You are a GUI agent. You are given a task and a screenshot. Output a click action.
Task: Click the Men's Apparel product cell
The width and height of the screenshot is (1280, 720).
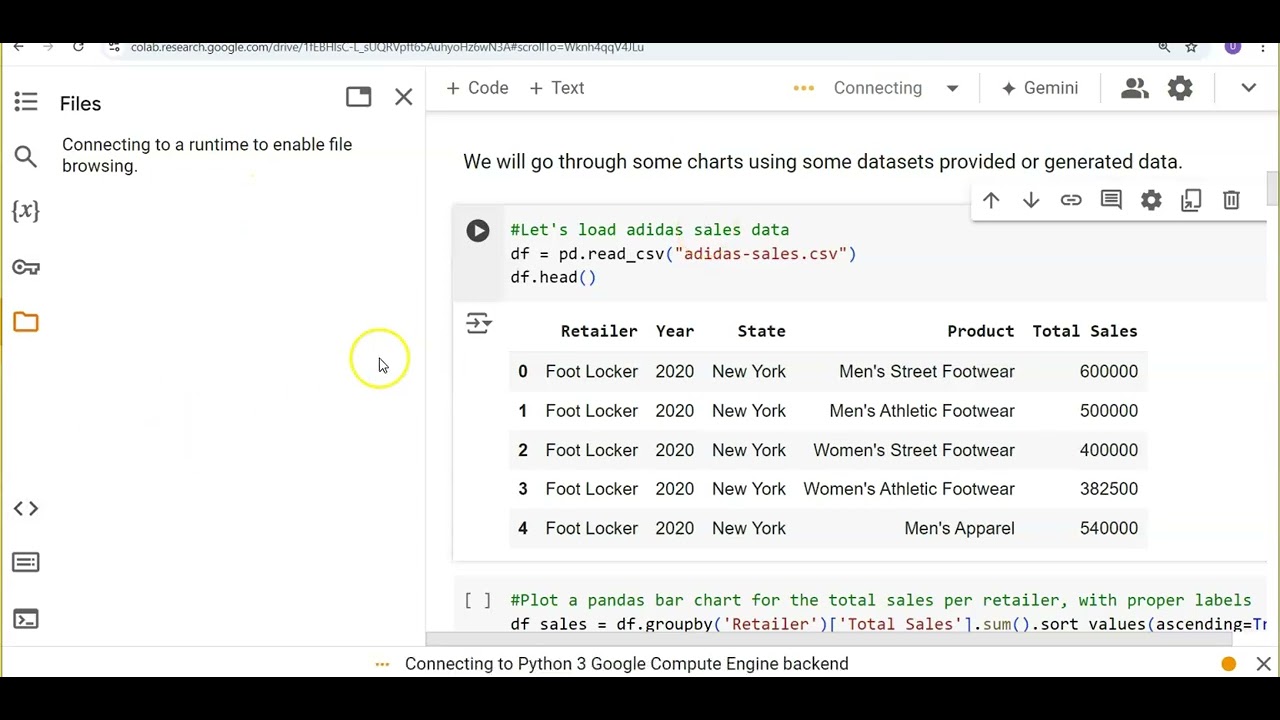[959, 528]
